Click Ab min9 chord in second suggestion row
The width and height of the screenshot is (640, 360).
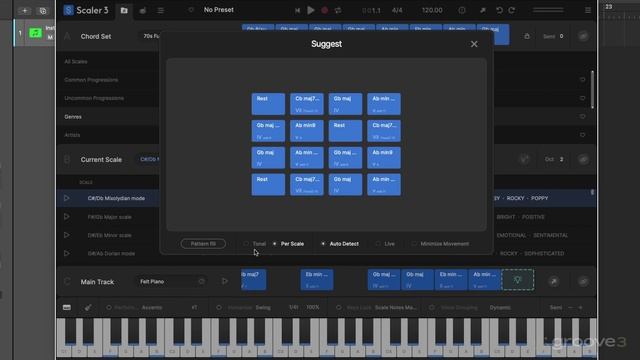pos(307,131)
